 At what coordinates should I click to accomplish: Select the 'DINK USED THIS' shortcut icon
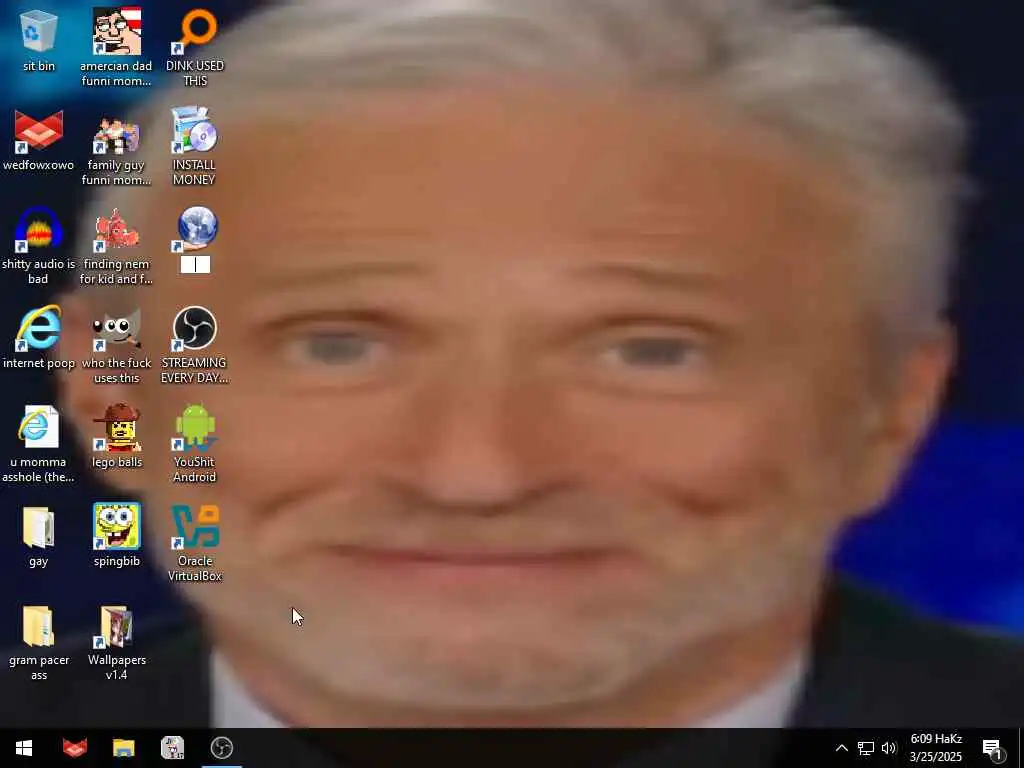tap(194, 31)
